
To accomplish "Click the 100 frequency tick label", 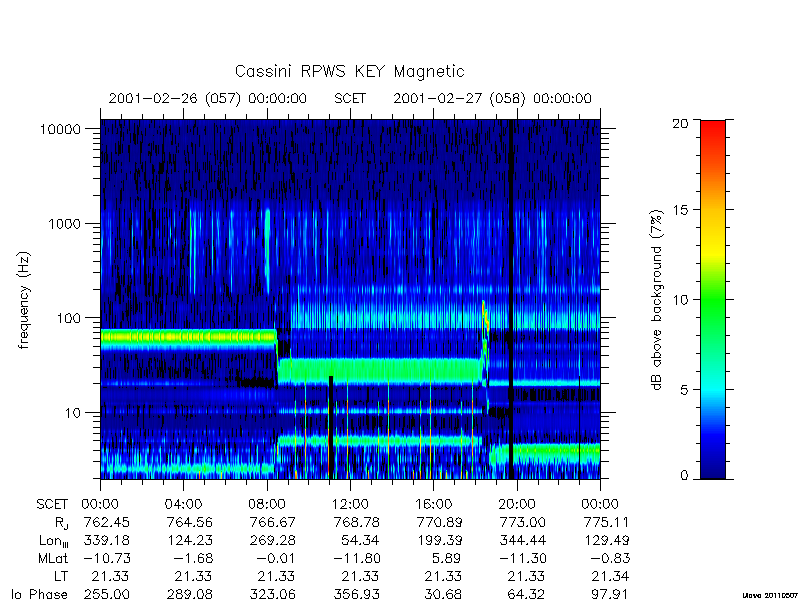I will click(69, 318).
